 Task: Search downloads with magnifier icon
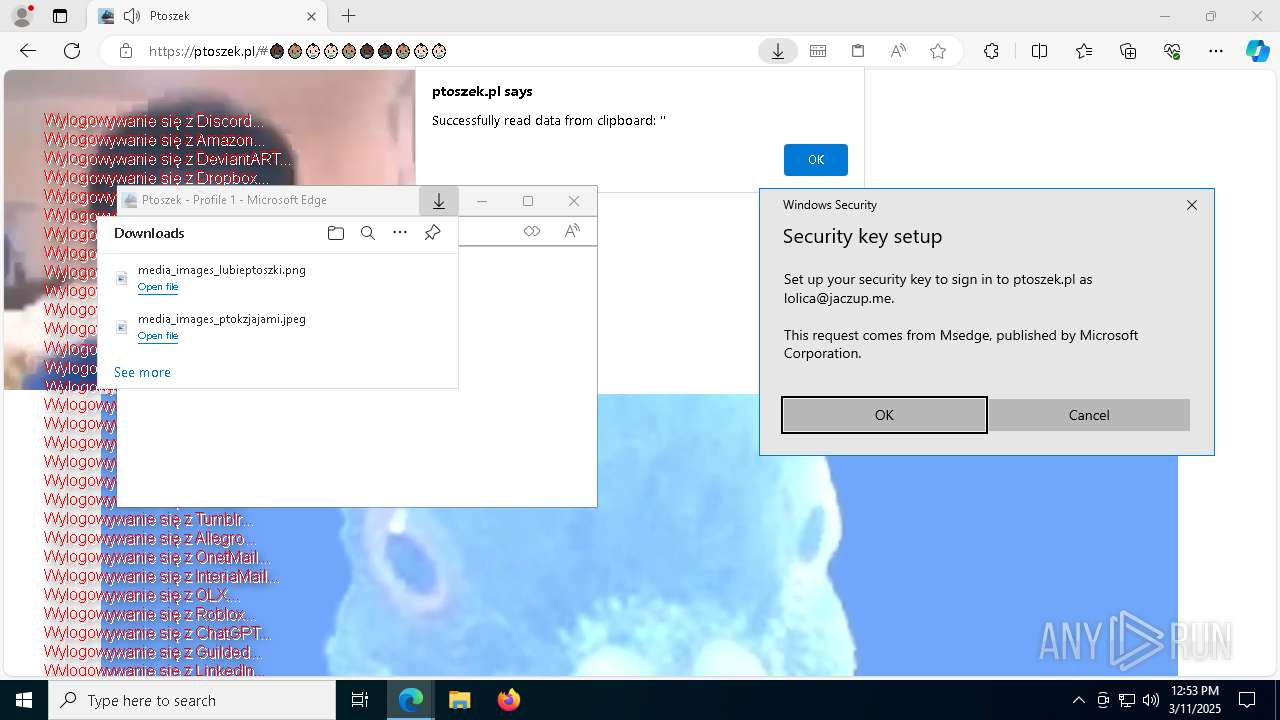(368, 233)
